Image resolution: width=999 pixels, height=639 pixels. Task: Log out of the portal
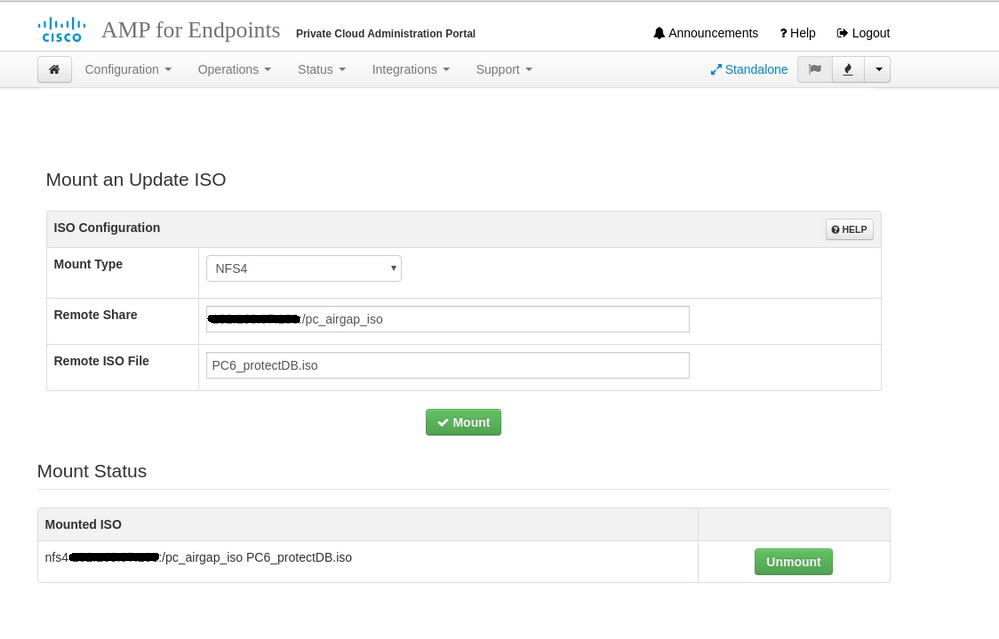click(863, 33)
